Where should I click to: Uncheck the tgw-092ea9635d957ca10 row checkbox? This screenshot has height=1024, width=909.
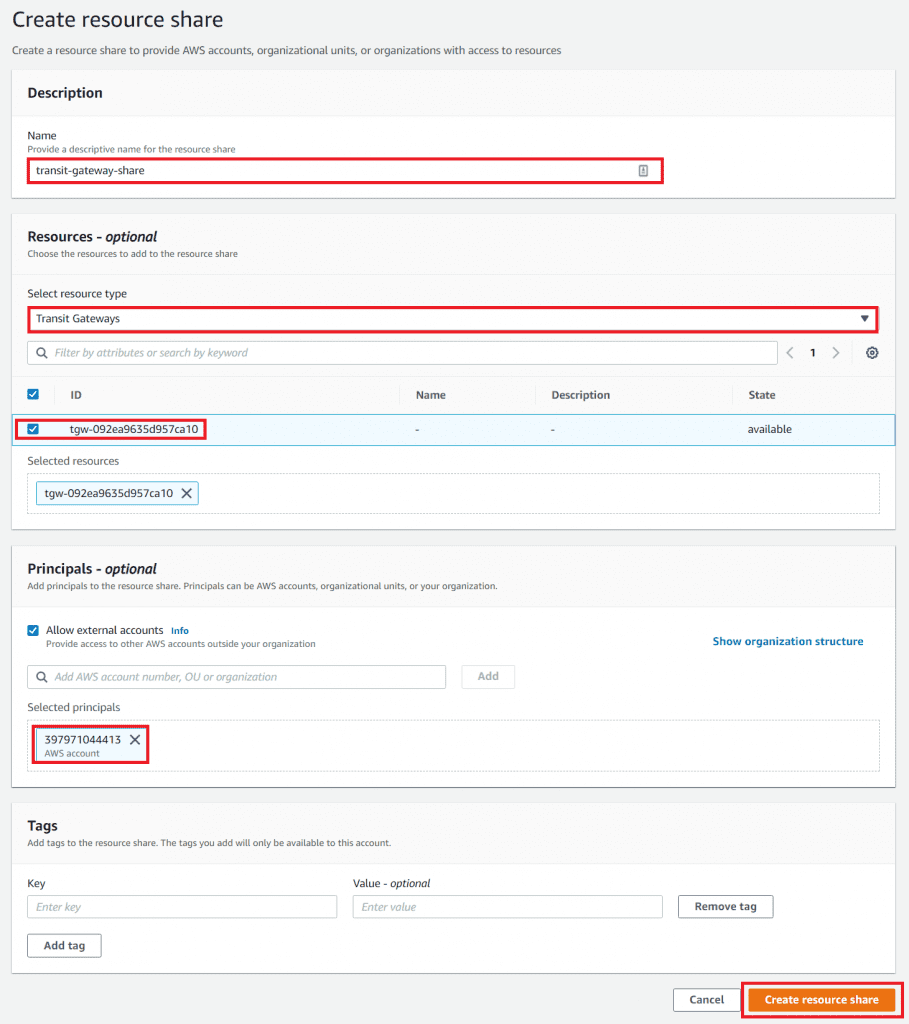point(33,429)
